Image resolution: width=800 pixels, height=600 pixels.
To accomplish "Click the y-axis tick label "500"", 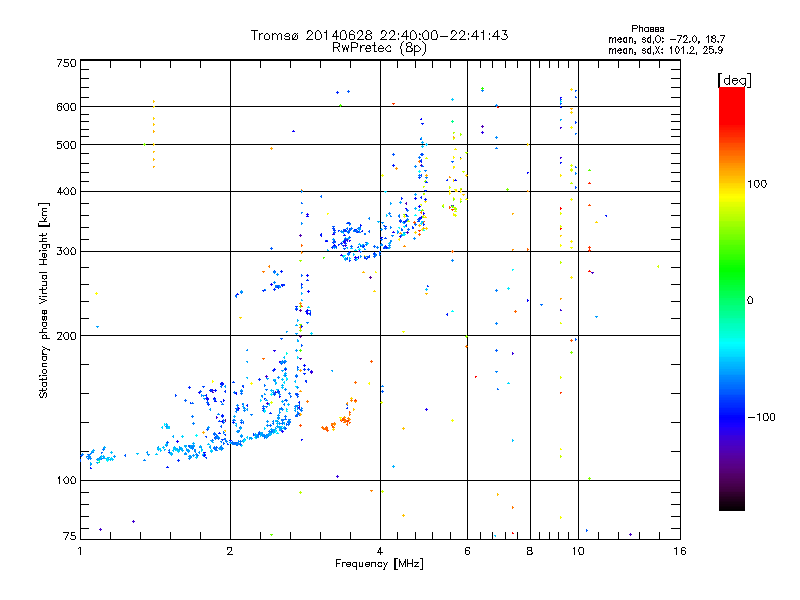I will [x=66, y=145].
